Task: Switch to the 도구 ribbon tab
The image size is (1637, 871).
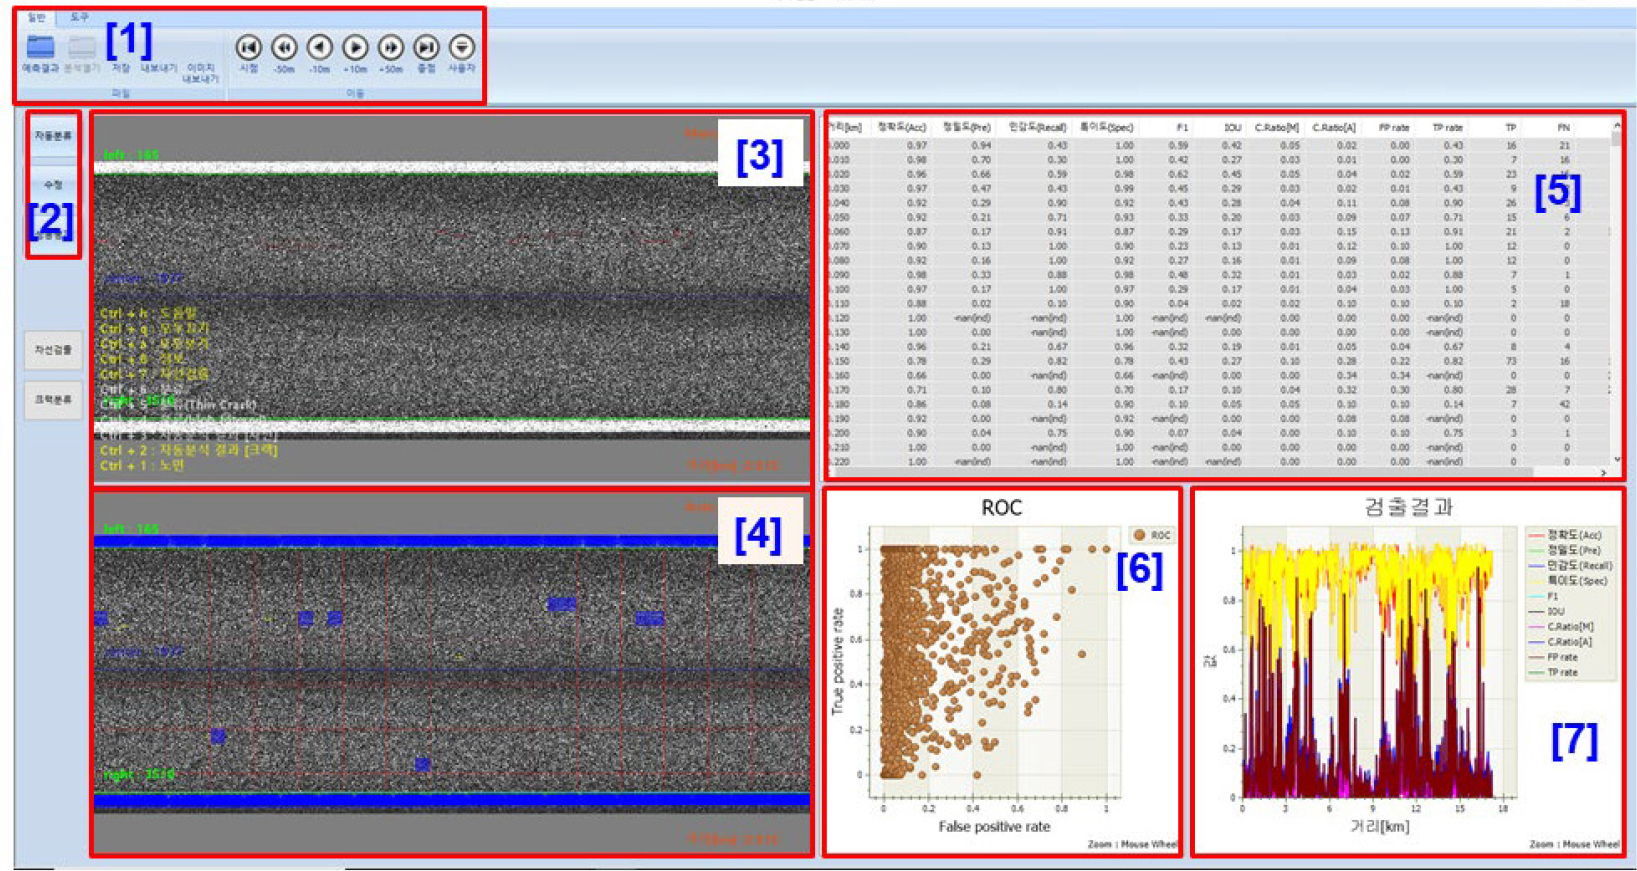Action: [x=79, y=17]
